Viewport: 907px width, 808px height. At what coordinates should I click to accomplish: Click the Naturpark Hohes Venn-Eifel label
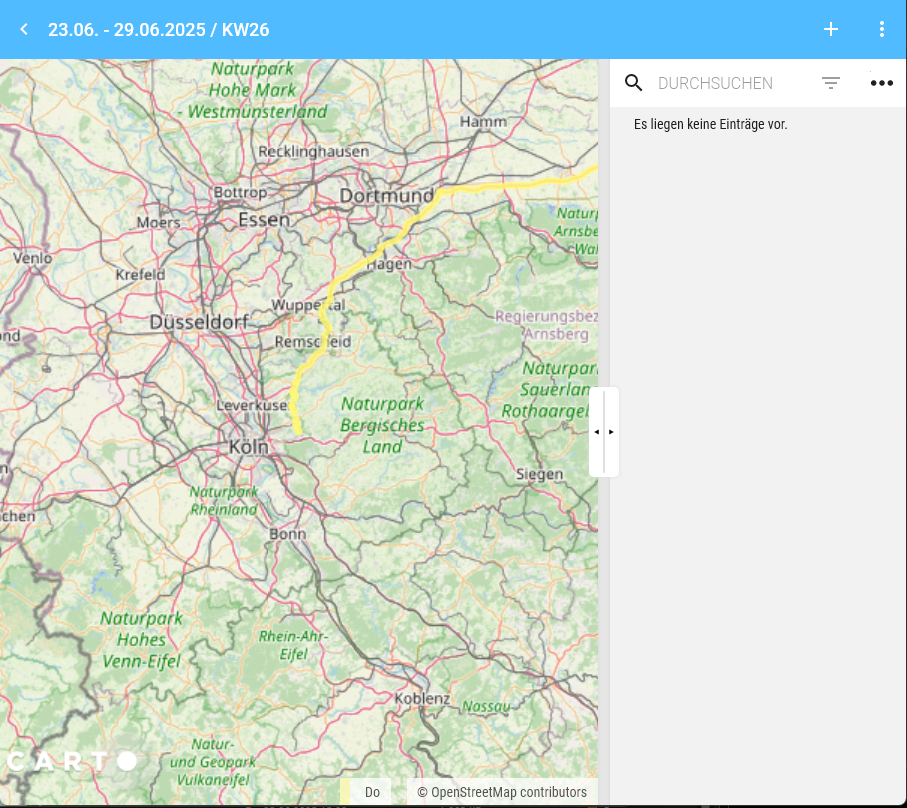pos(142,640)
